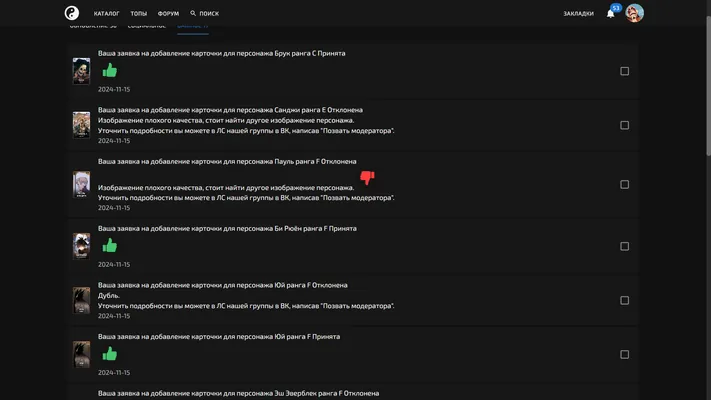Click 'Изображение плохого качества' under Санджи
The width and height of the screenshot is (711, 400).
pyautogui.click(x=226, y=120)
